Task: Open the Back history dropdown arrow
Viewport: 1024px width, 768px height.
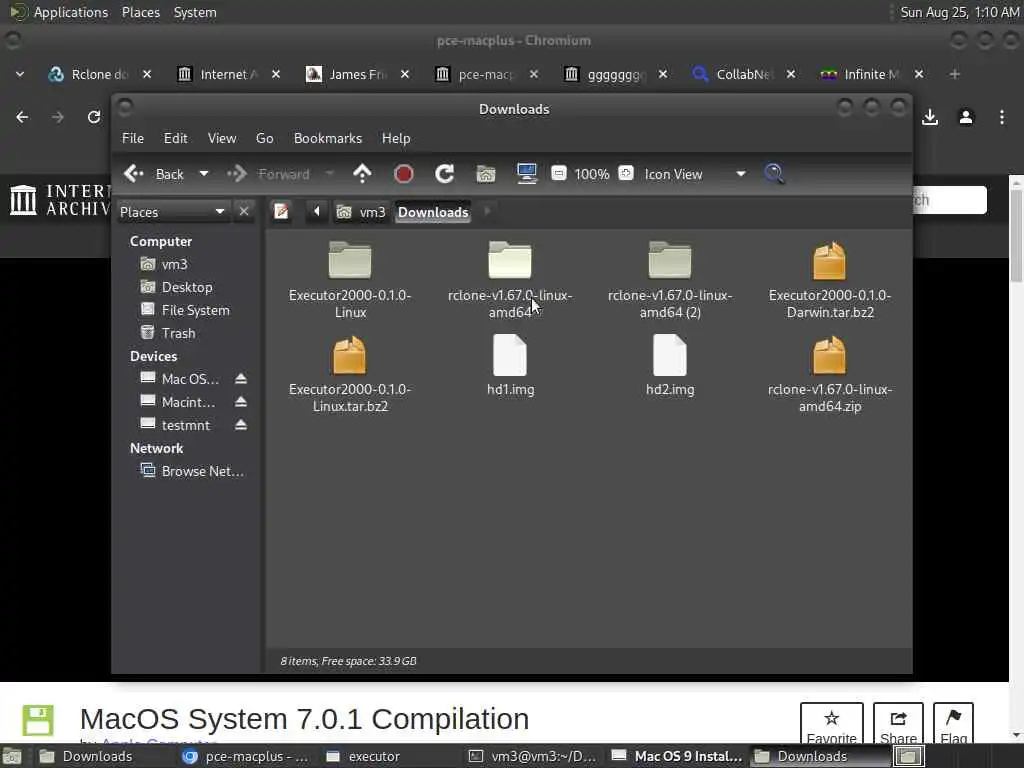Action: click(x=204, y=174)
